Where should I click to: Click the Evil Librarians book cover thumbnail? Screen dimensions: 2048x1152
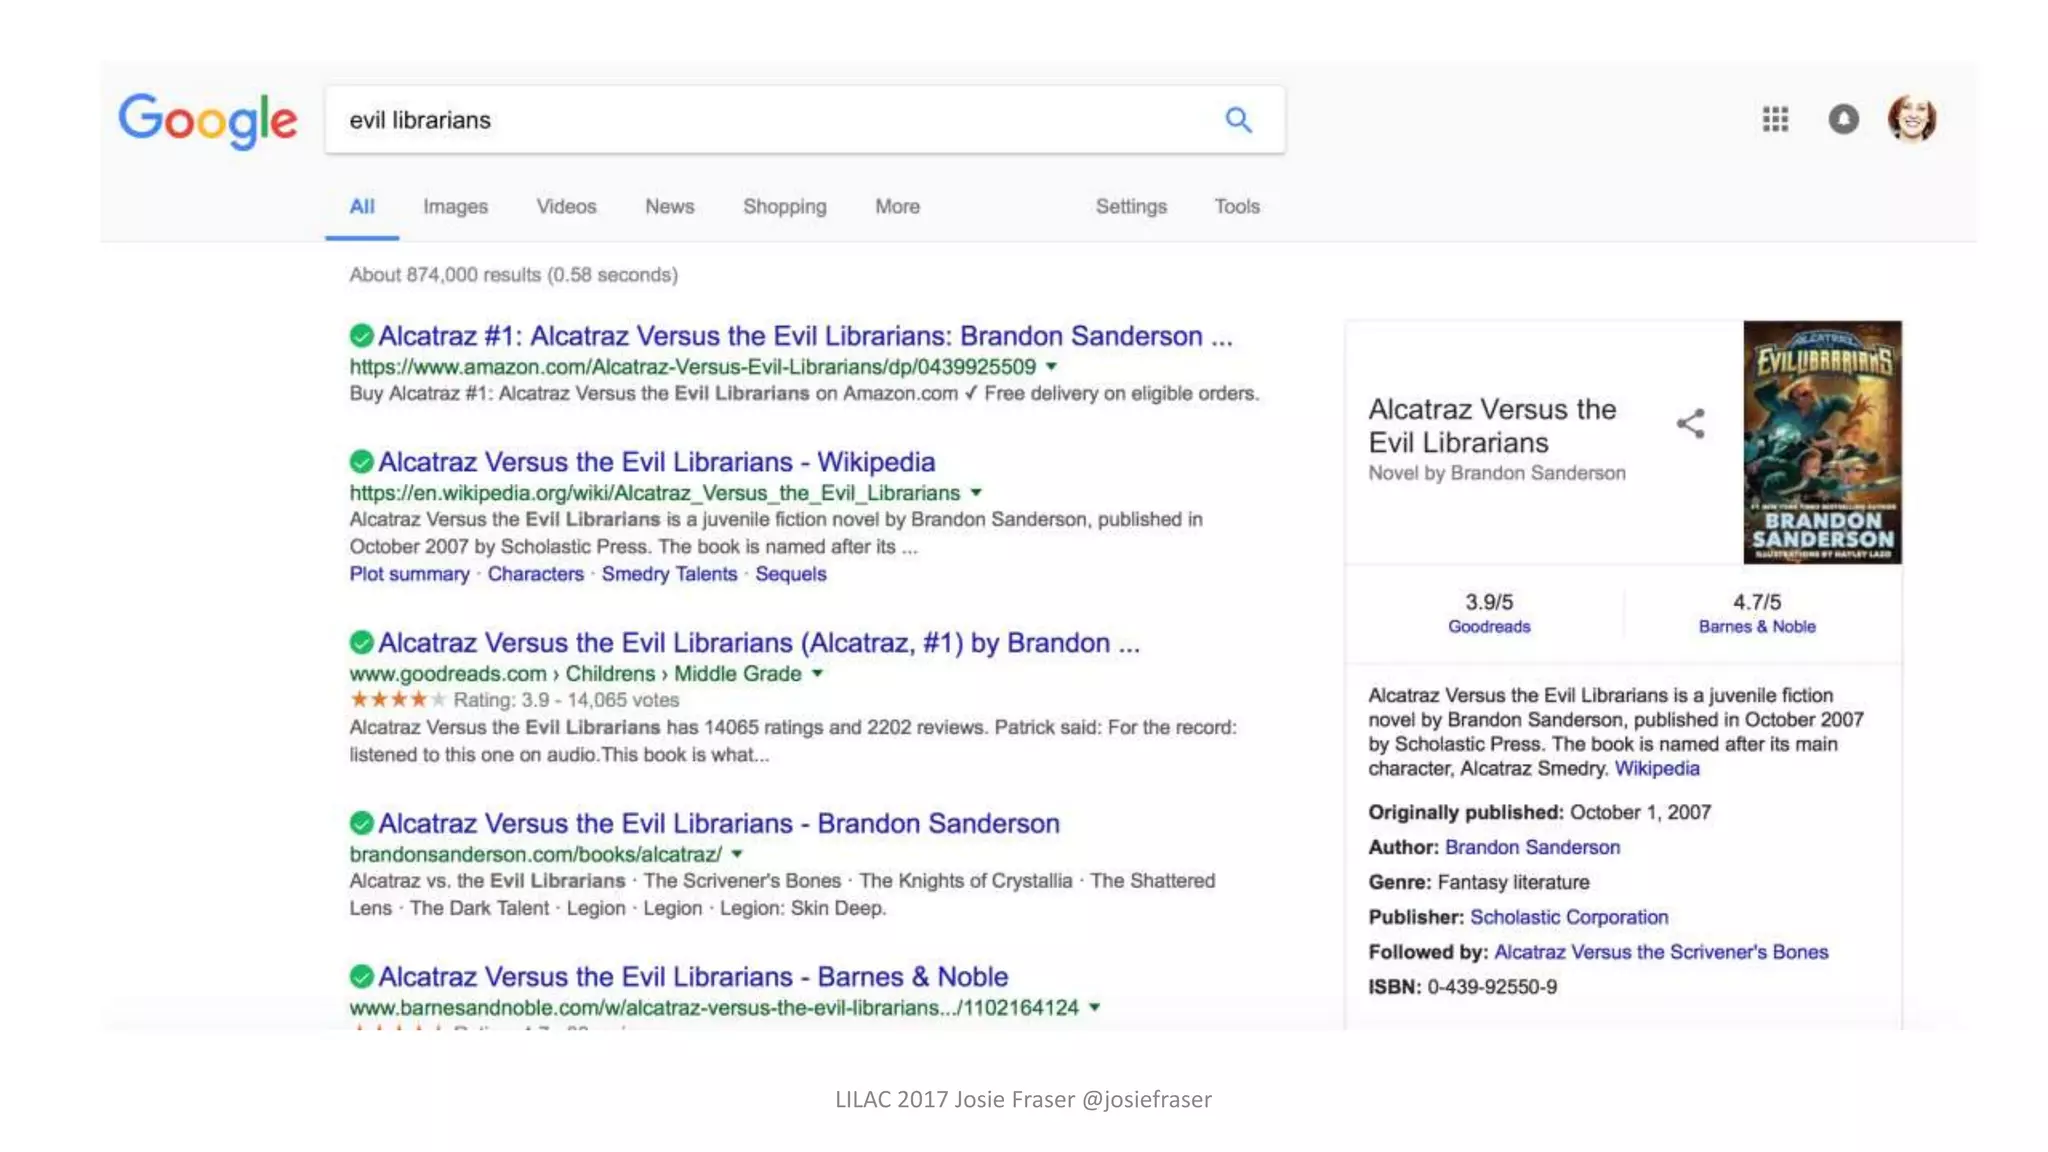tap(1821, 442)
